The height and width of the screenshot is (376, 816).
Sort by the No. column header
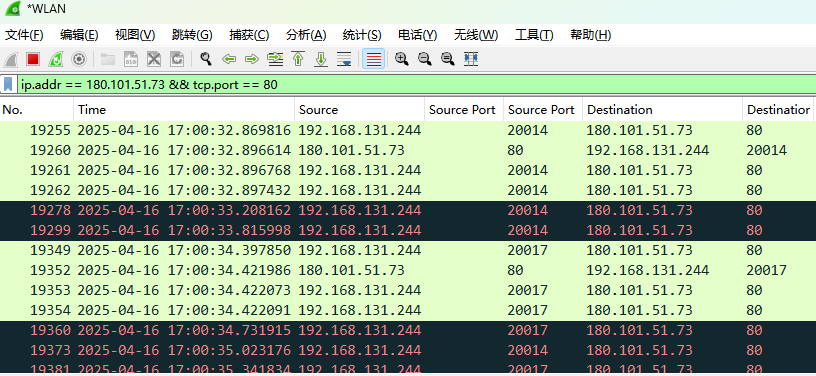coord(36,110)
